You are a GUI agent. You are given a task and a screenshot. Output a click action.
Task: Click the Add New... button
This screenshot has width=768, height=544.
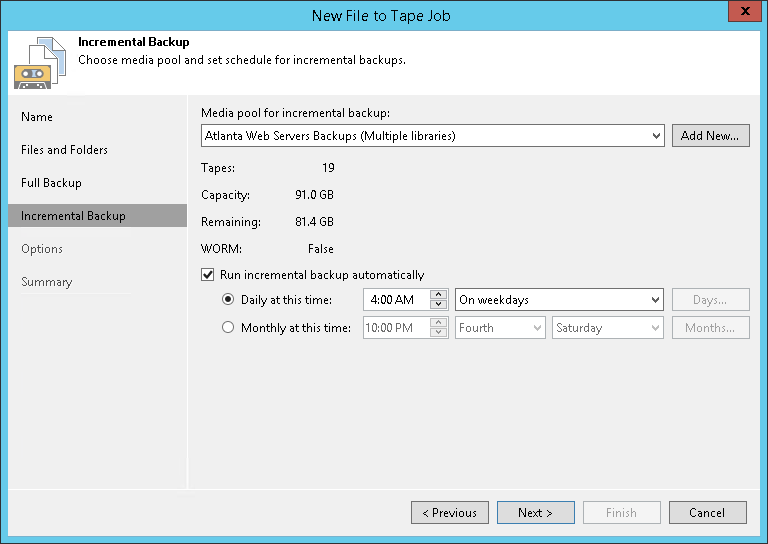710,136
